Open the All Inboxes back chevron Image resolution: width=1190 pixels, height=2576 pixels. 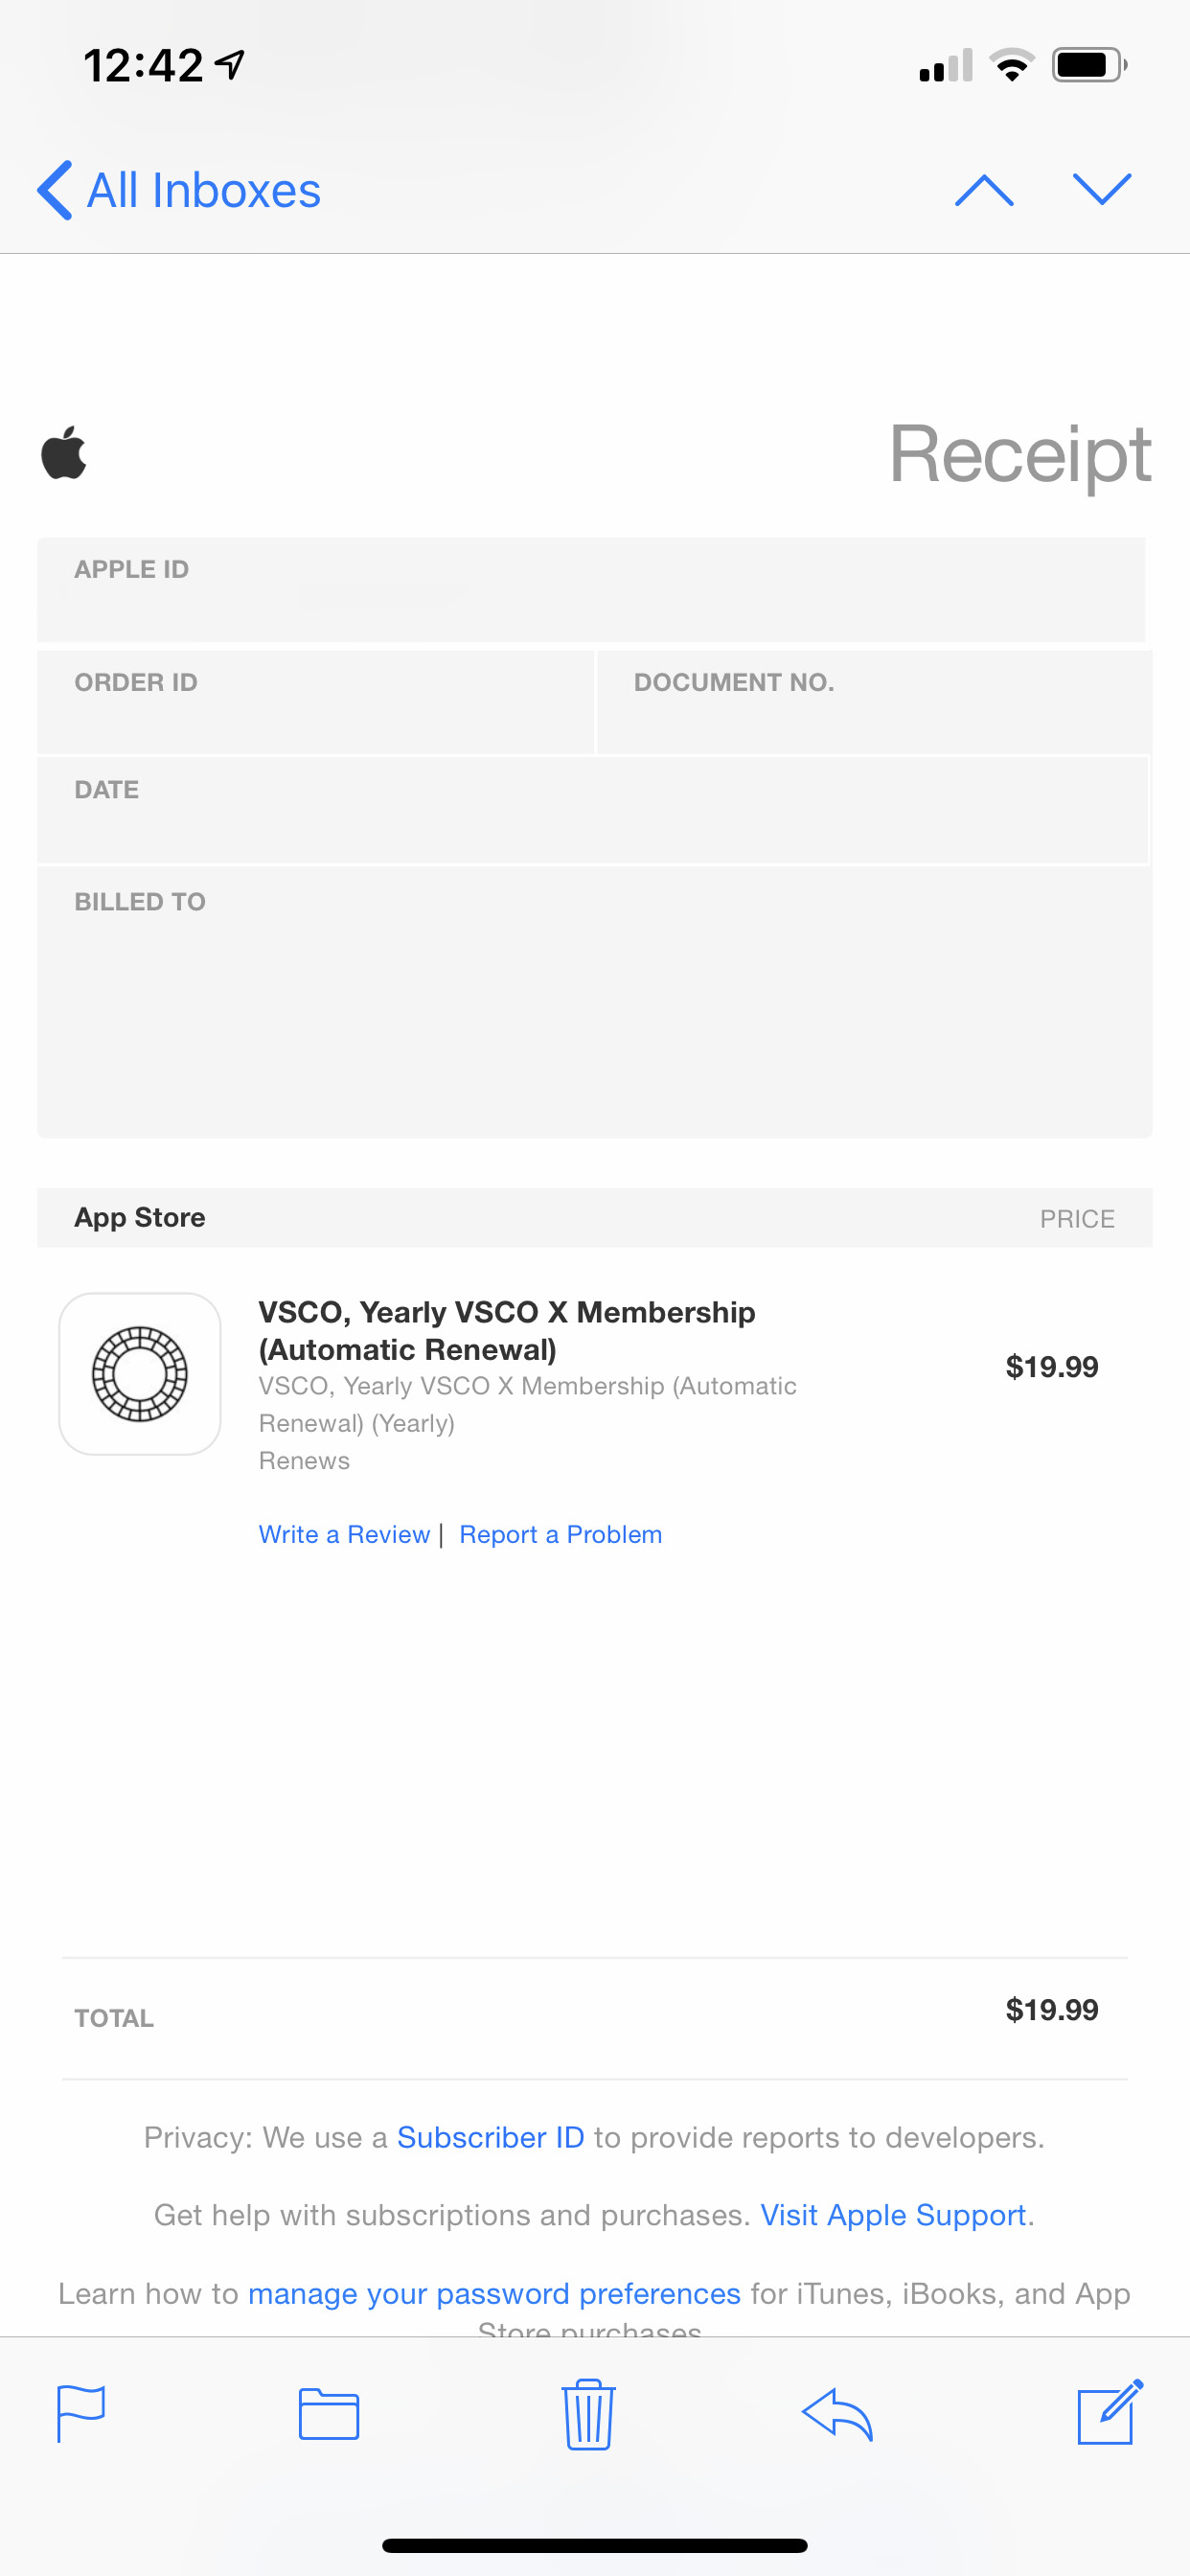[178, 189]
